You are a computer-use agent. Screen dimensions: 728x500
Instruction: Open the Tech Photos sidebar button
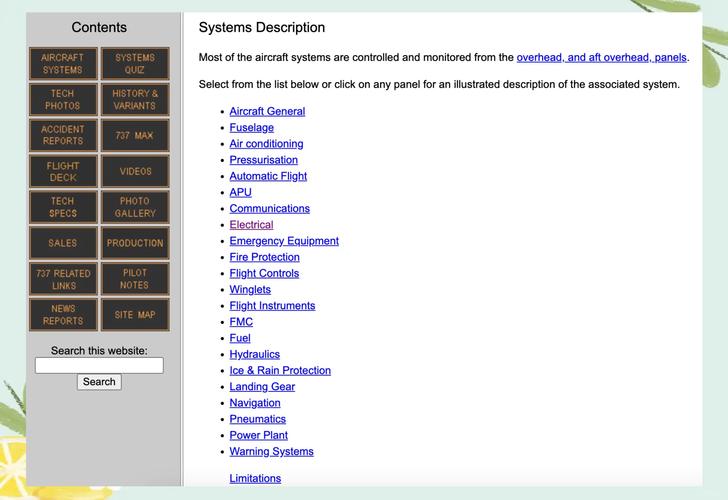[x=63, y=100]
